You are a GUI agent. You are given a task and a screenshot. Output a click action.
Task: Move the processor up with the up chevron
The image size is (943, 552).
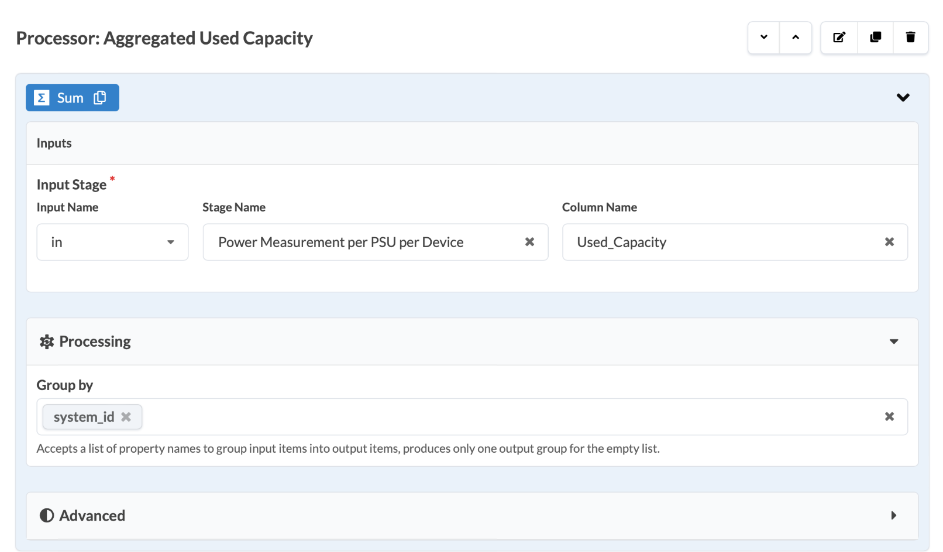(795, 38)
